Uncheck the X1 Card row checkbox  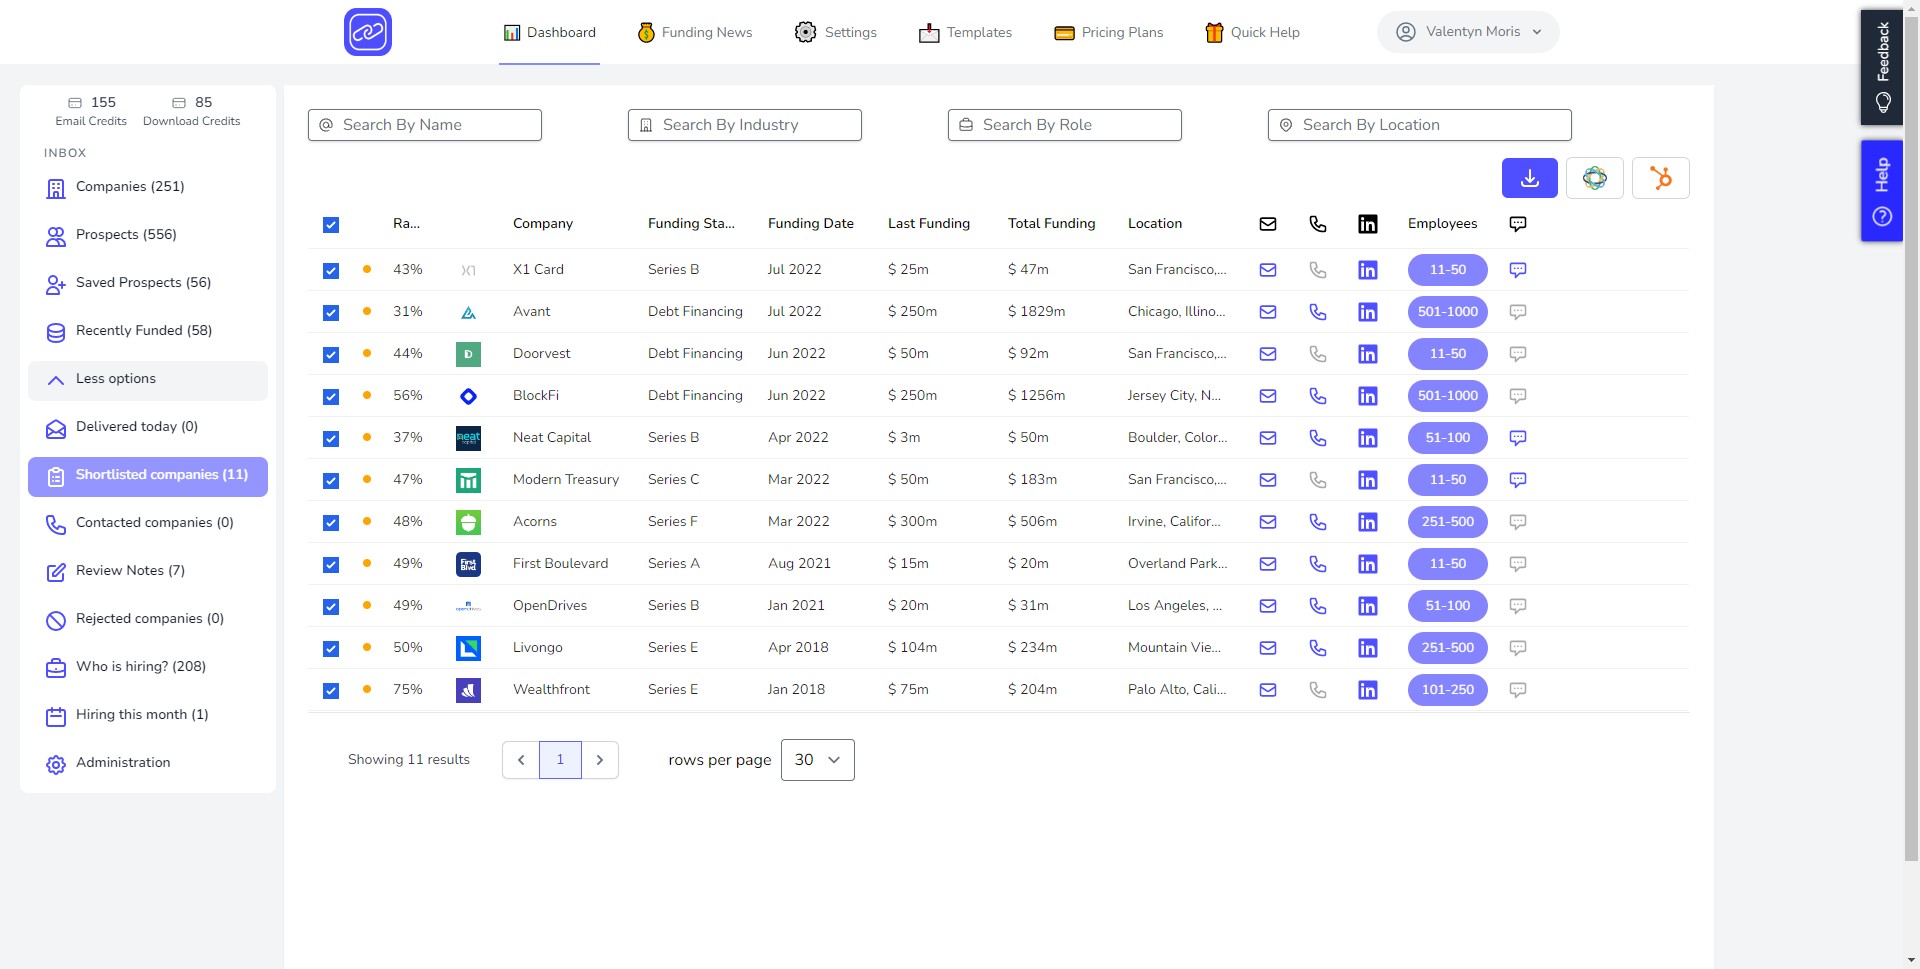(331, 271)
